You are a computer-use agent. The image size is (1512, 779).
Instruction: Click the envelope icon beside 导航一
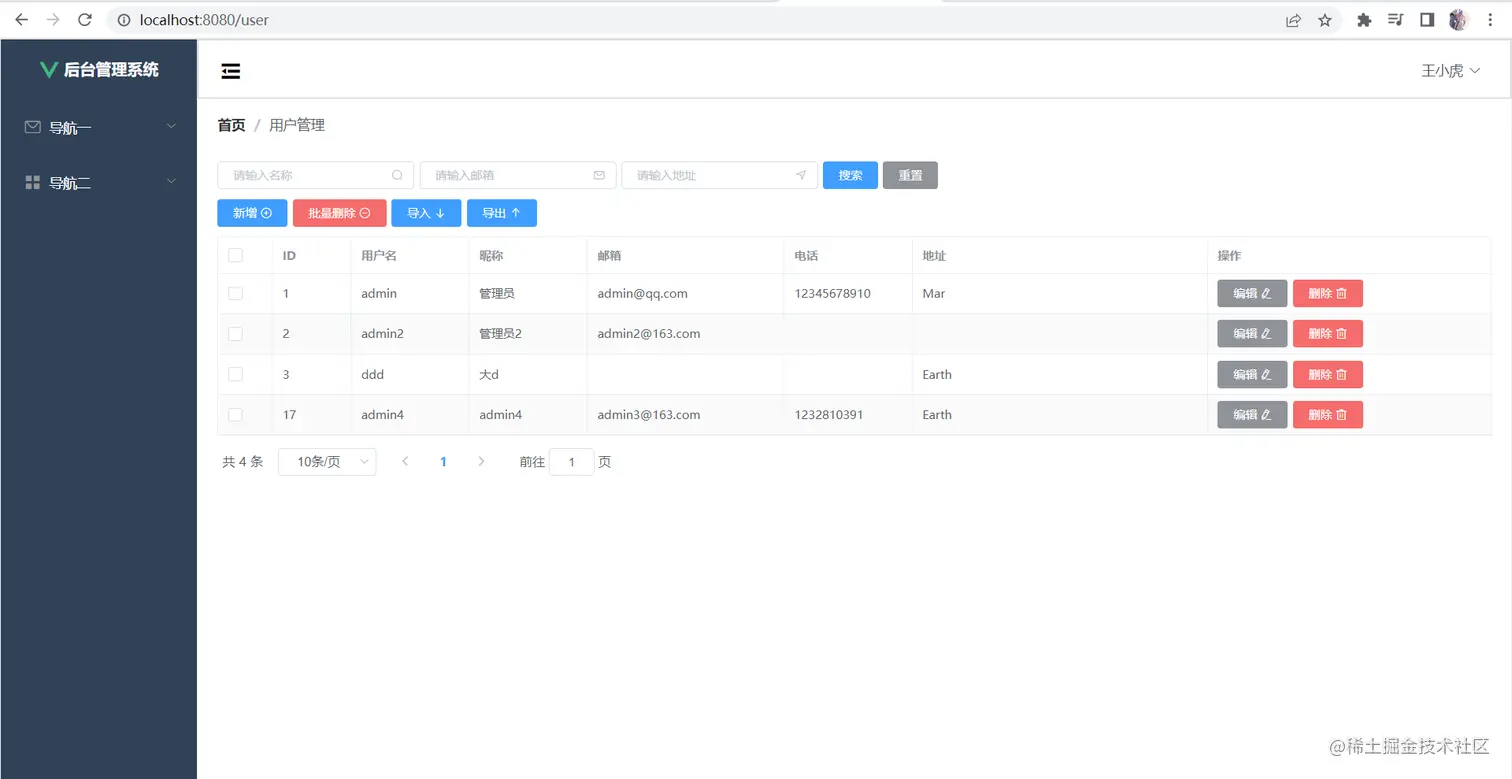pos(33,127)
